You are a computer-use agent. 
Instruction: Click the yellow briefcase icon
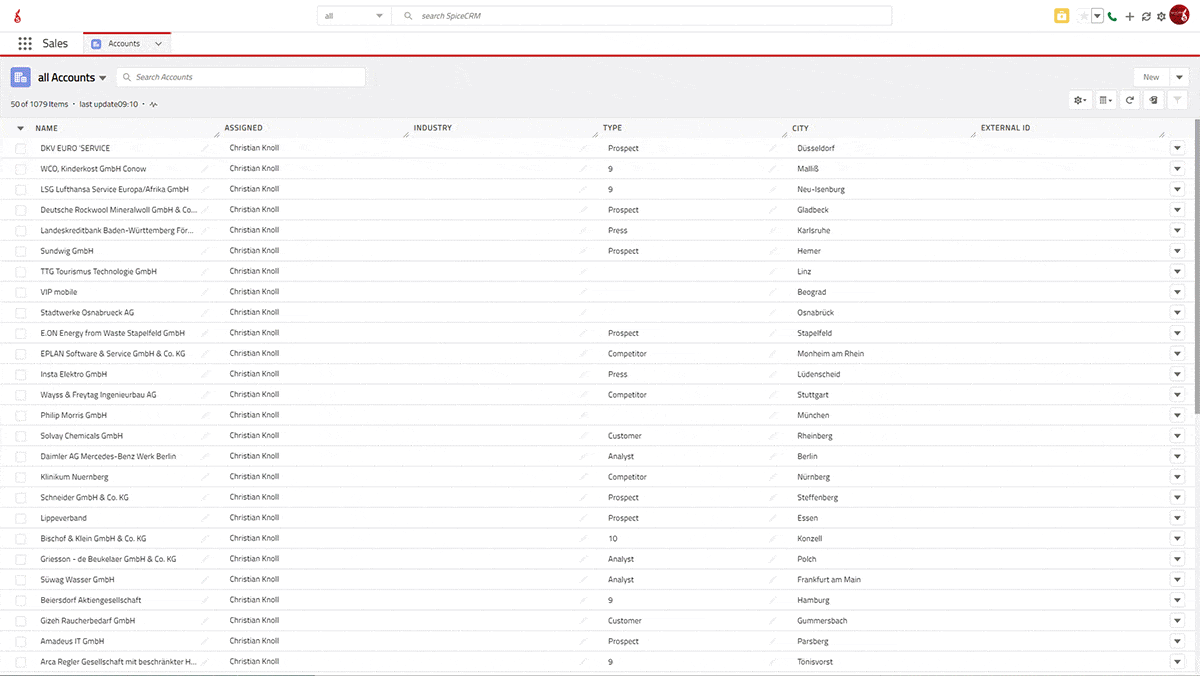tap(1062, 16)
